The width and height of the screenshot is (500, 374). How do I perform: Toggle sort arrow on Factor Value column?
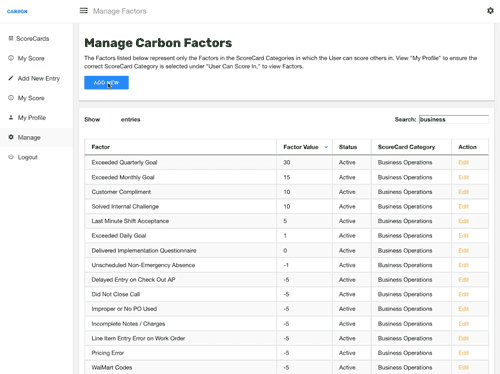pos(326,147)
